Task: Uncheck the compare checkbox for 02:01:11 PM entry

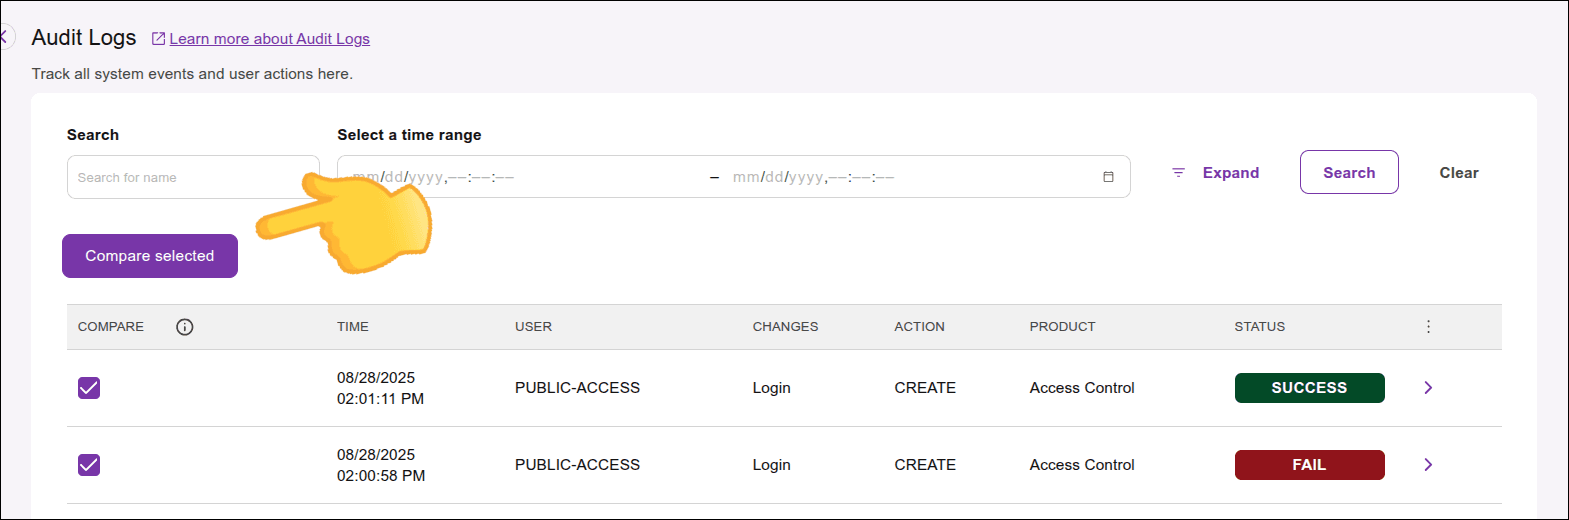Action: [x=89, y=388]
